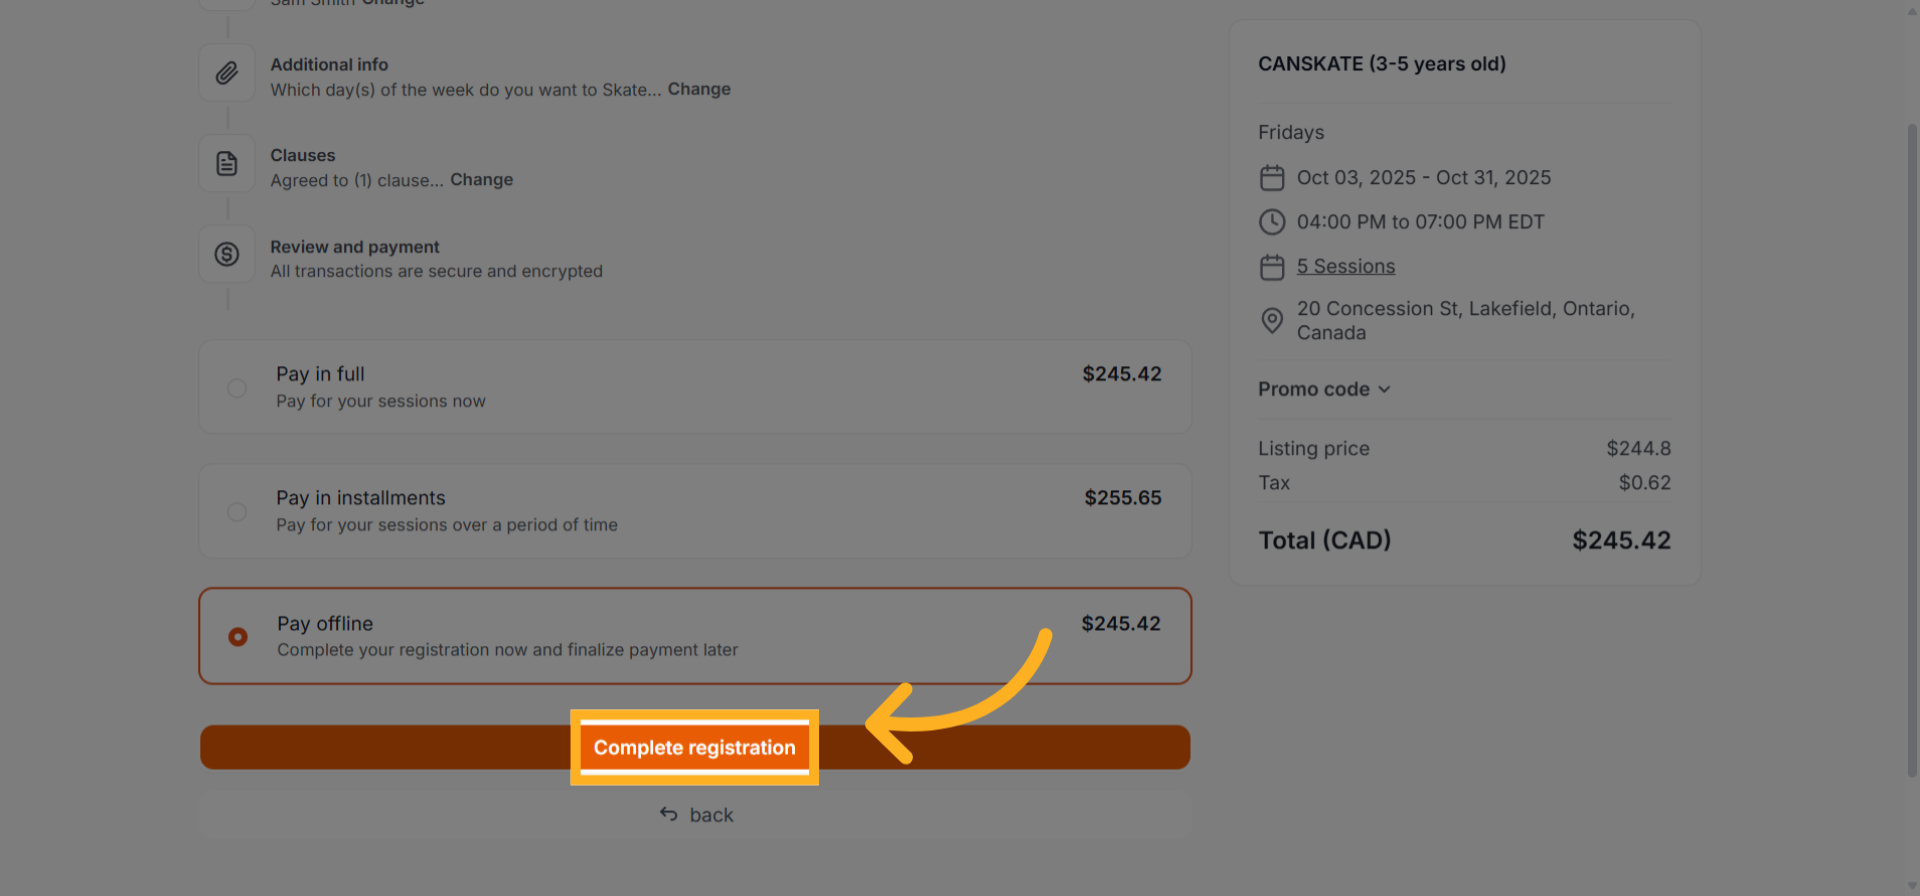Select the Pay in full radio button

237,388
